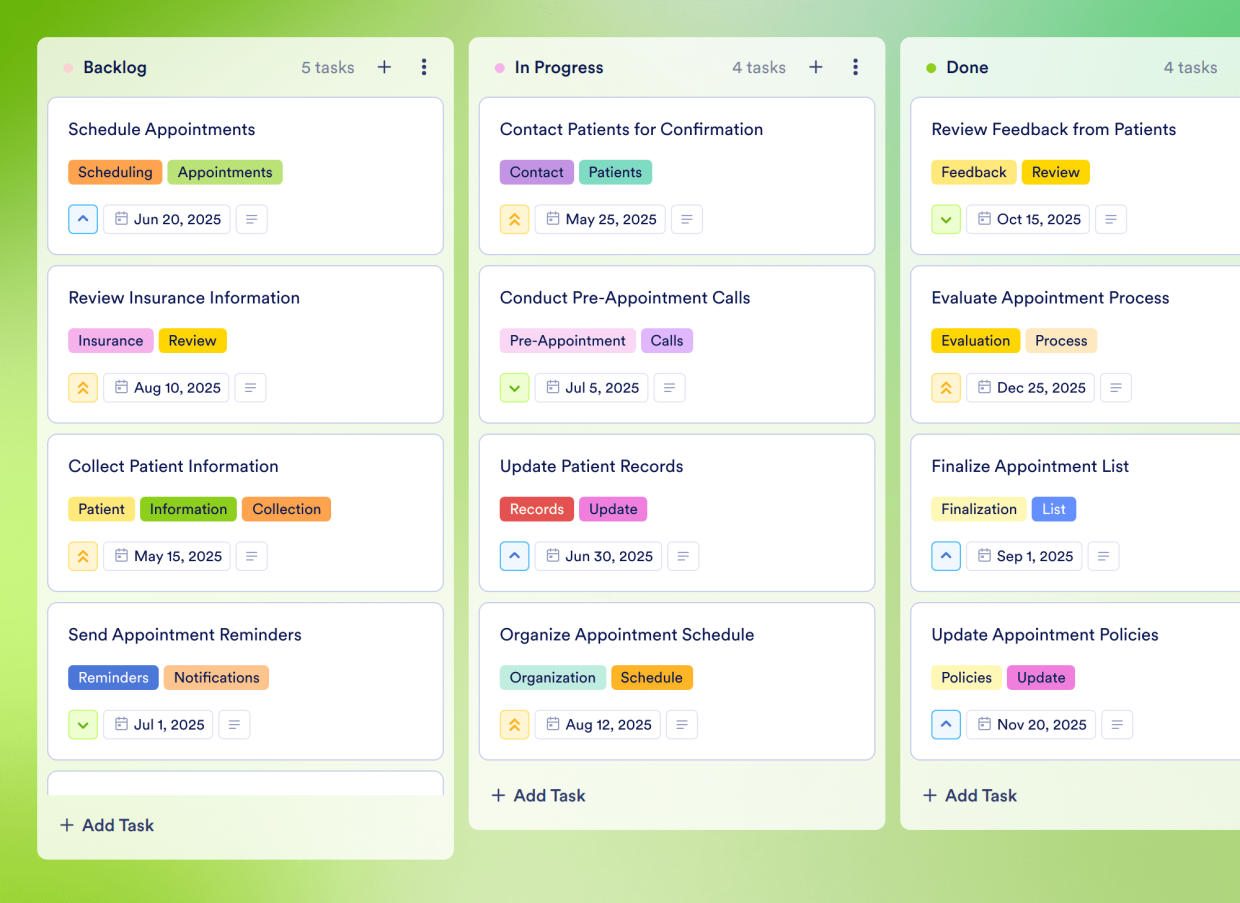Click the plus icon in the In Progress header
1240x903 pixels.
(815, 67)
